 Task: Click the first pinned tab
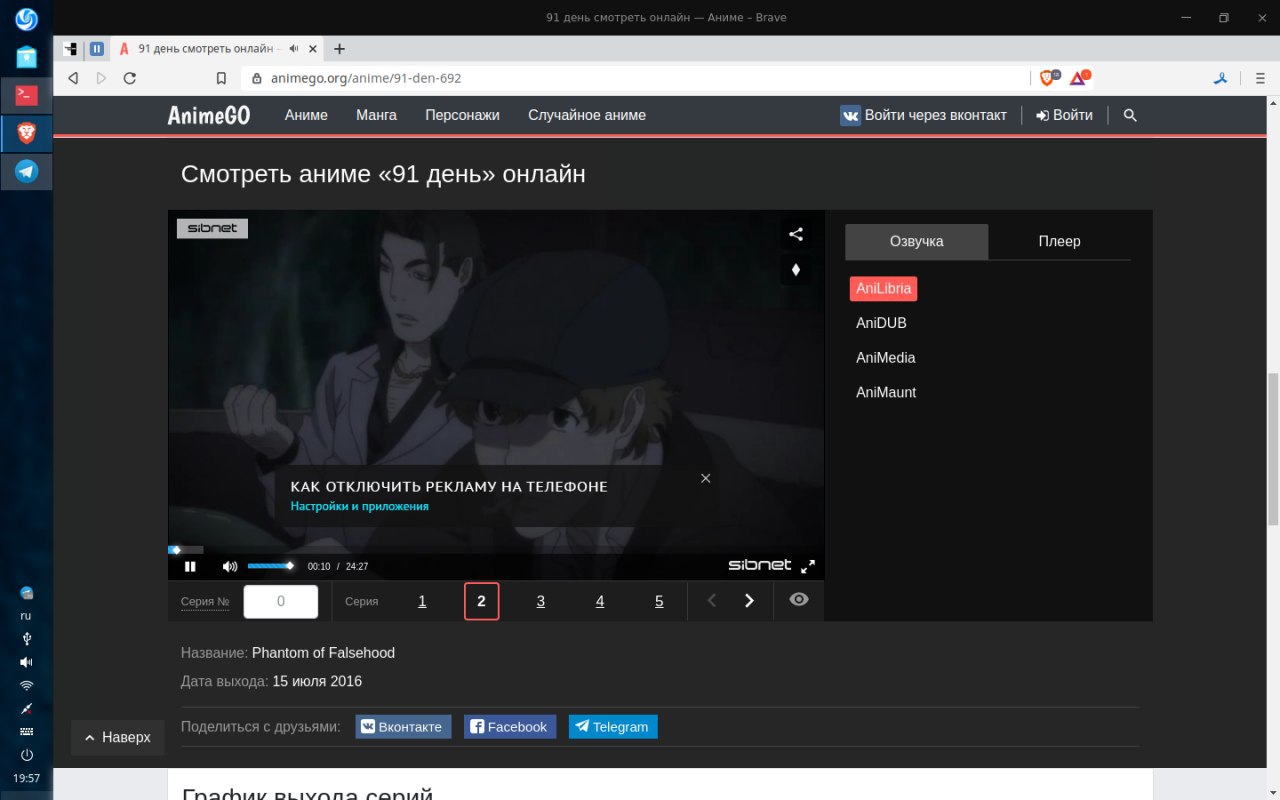point(71,48)
